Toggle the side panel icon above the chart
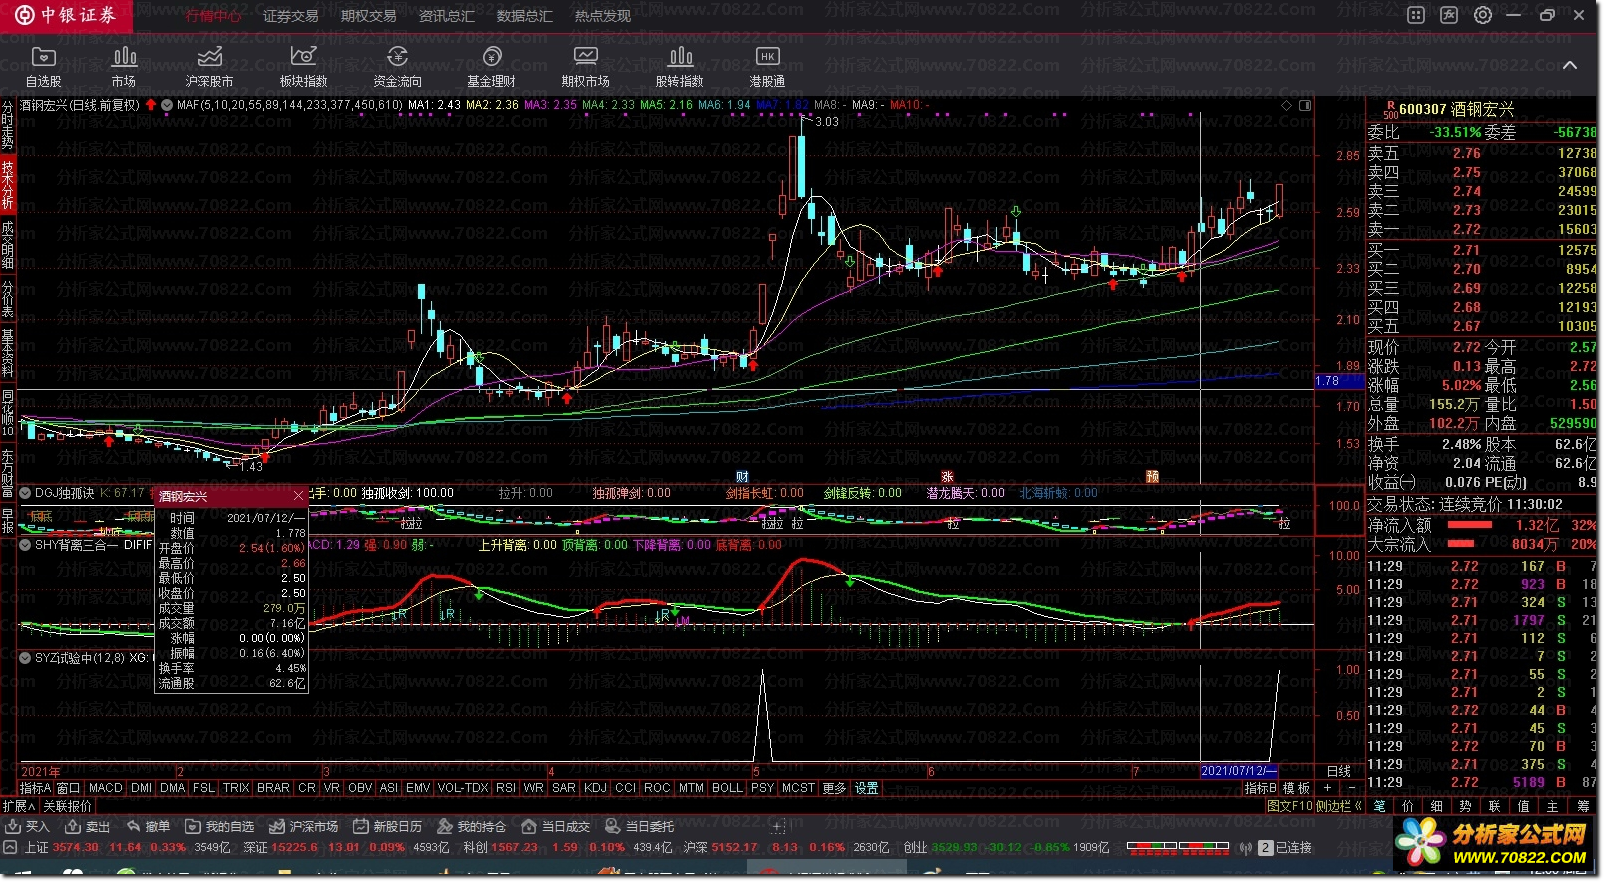 click(x=1305, y=104)
